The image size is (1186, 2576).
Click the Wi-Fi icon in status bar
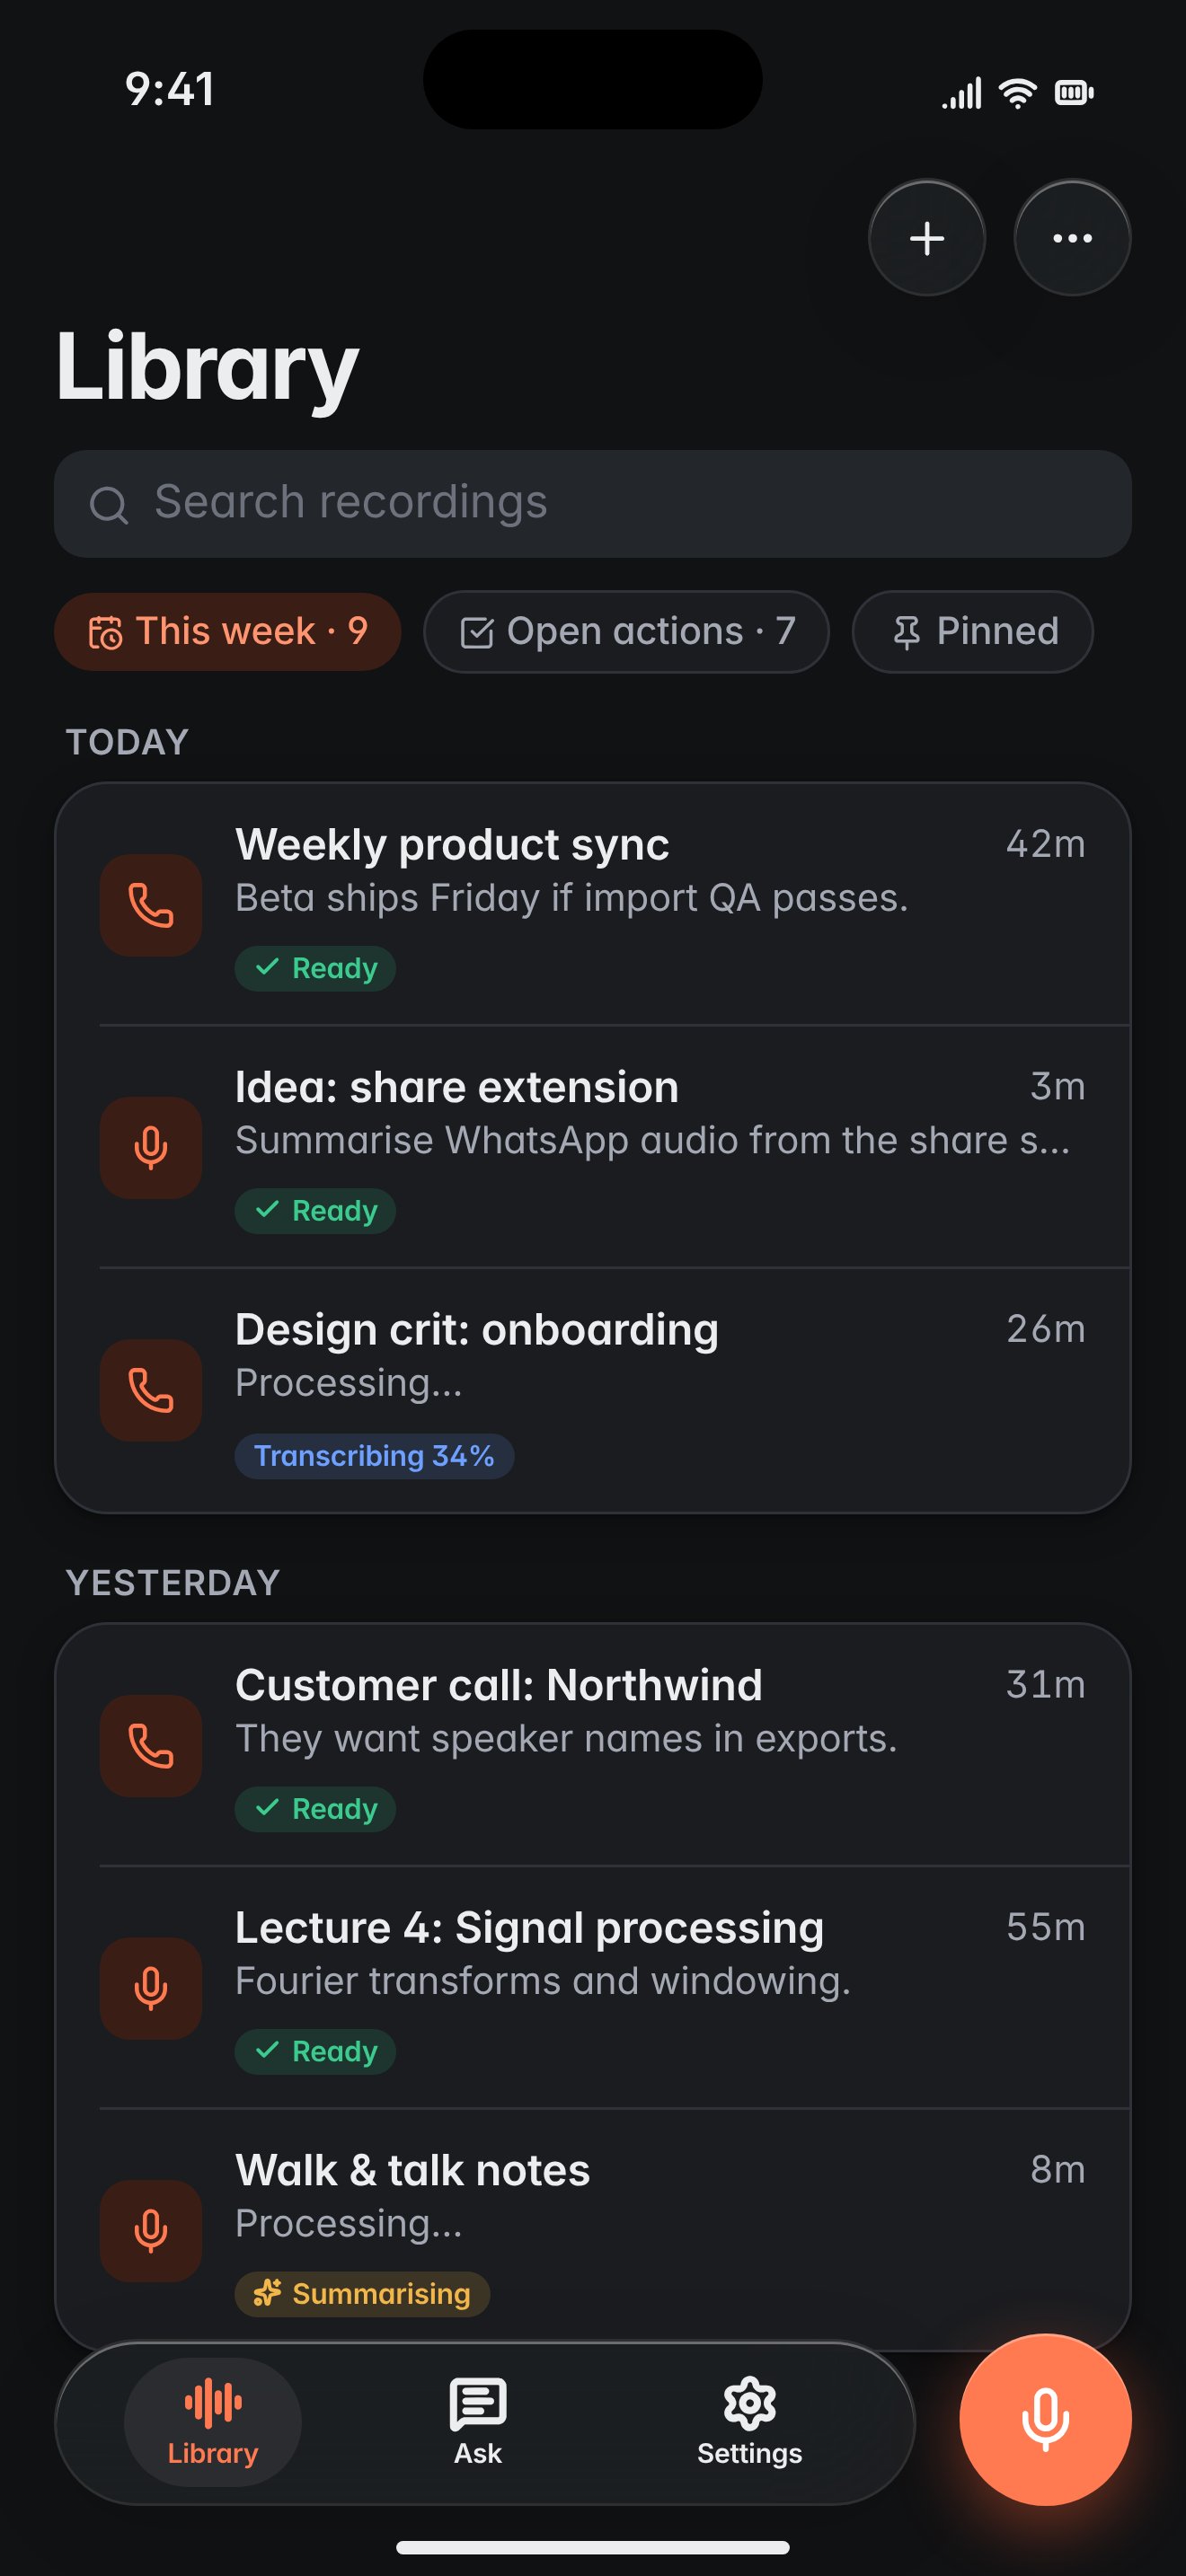[1018, 93]
